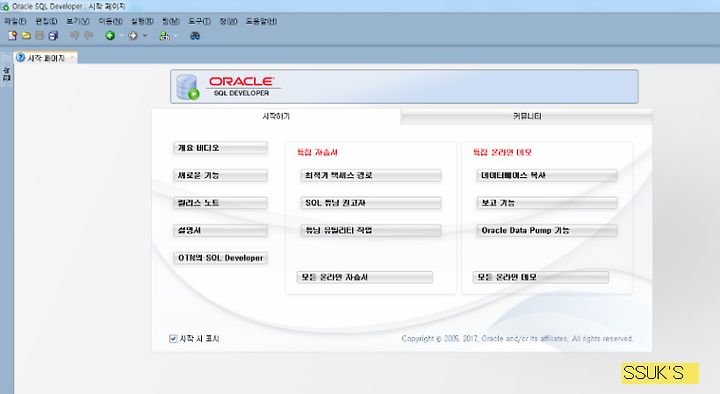The image size is (720, 394).
Task: Click the Oracle SQL Developer database logo
Action: pyautogui.click(x=187, y=87)
